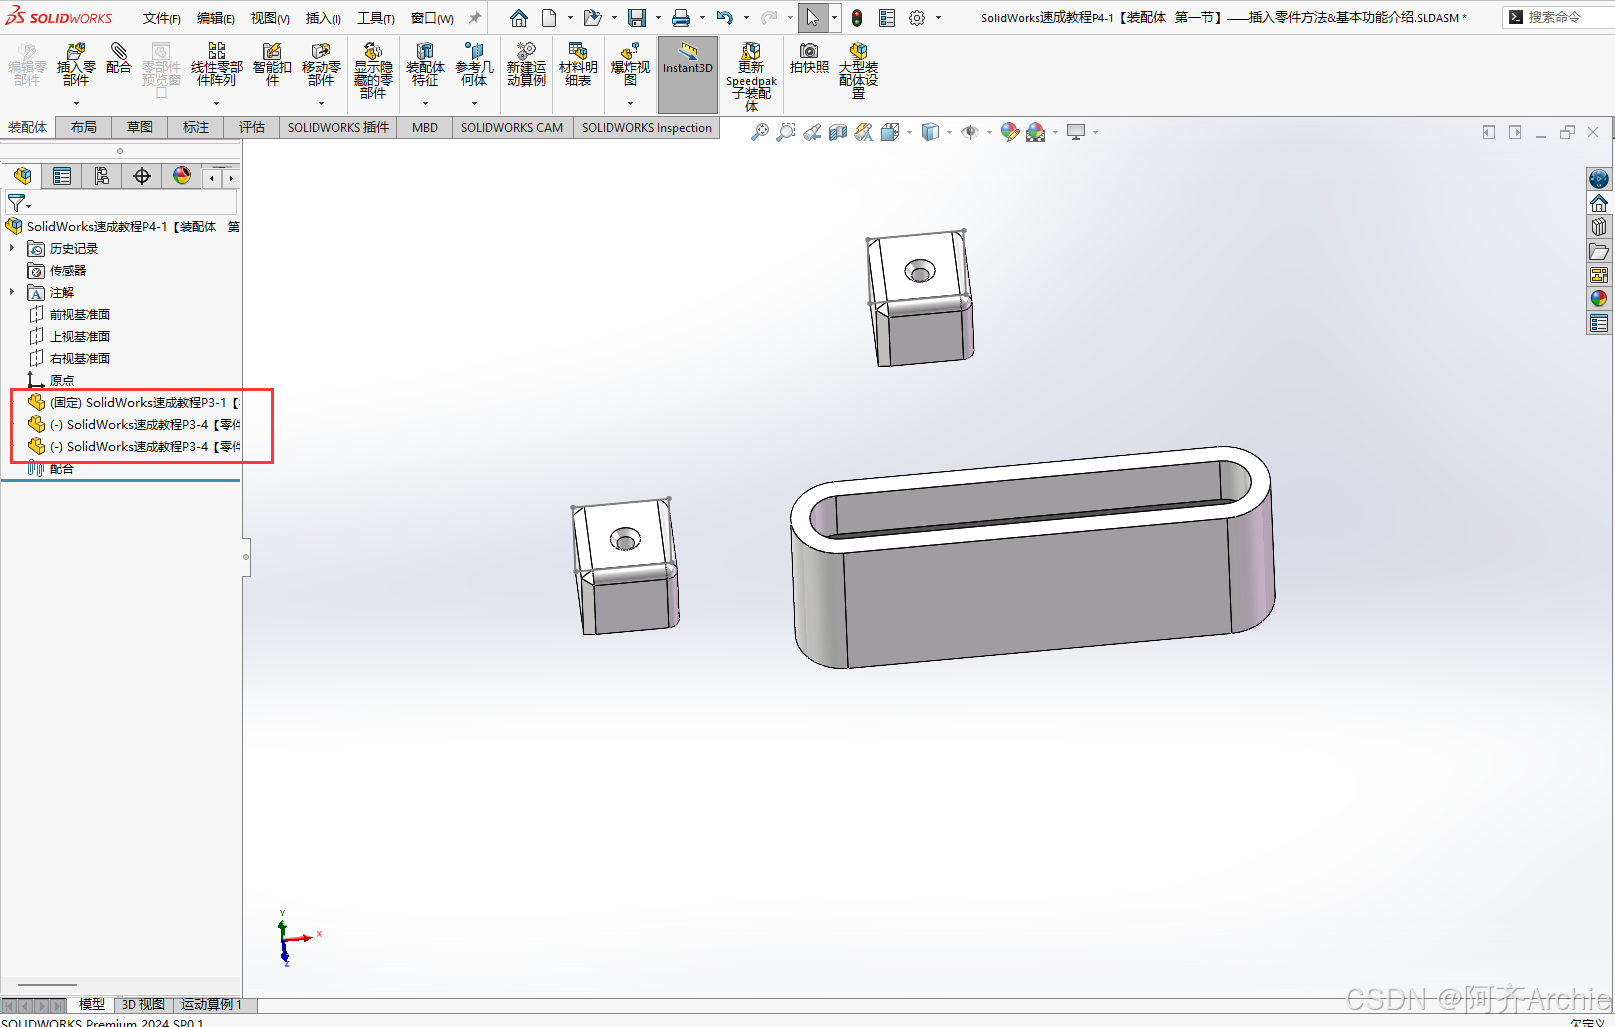Toggle the Section View icon
The image size is (1615, 1027).
point(838,132)
